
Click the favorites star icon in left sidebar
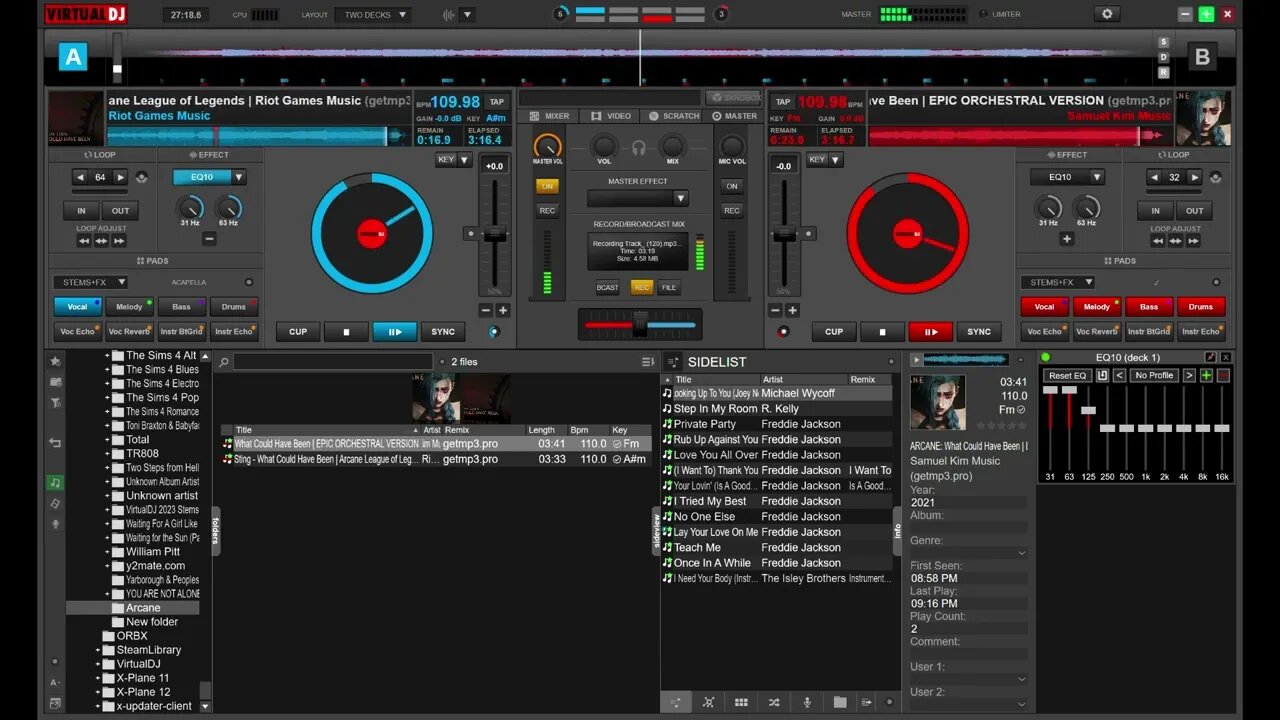tap(55, 361)
